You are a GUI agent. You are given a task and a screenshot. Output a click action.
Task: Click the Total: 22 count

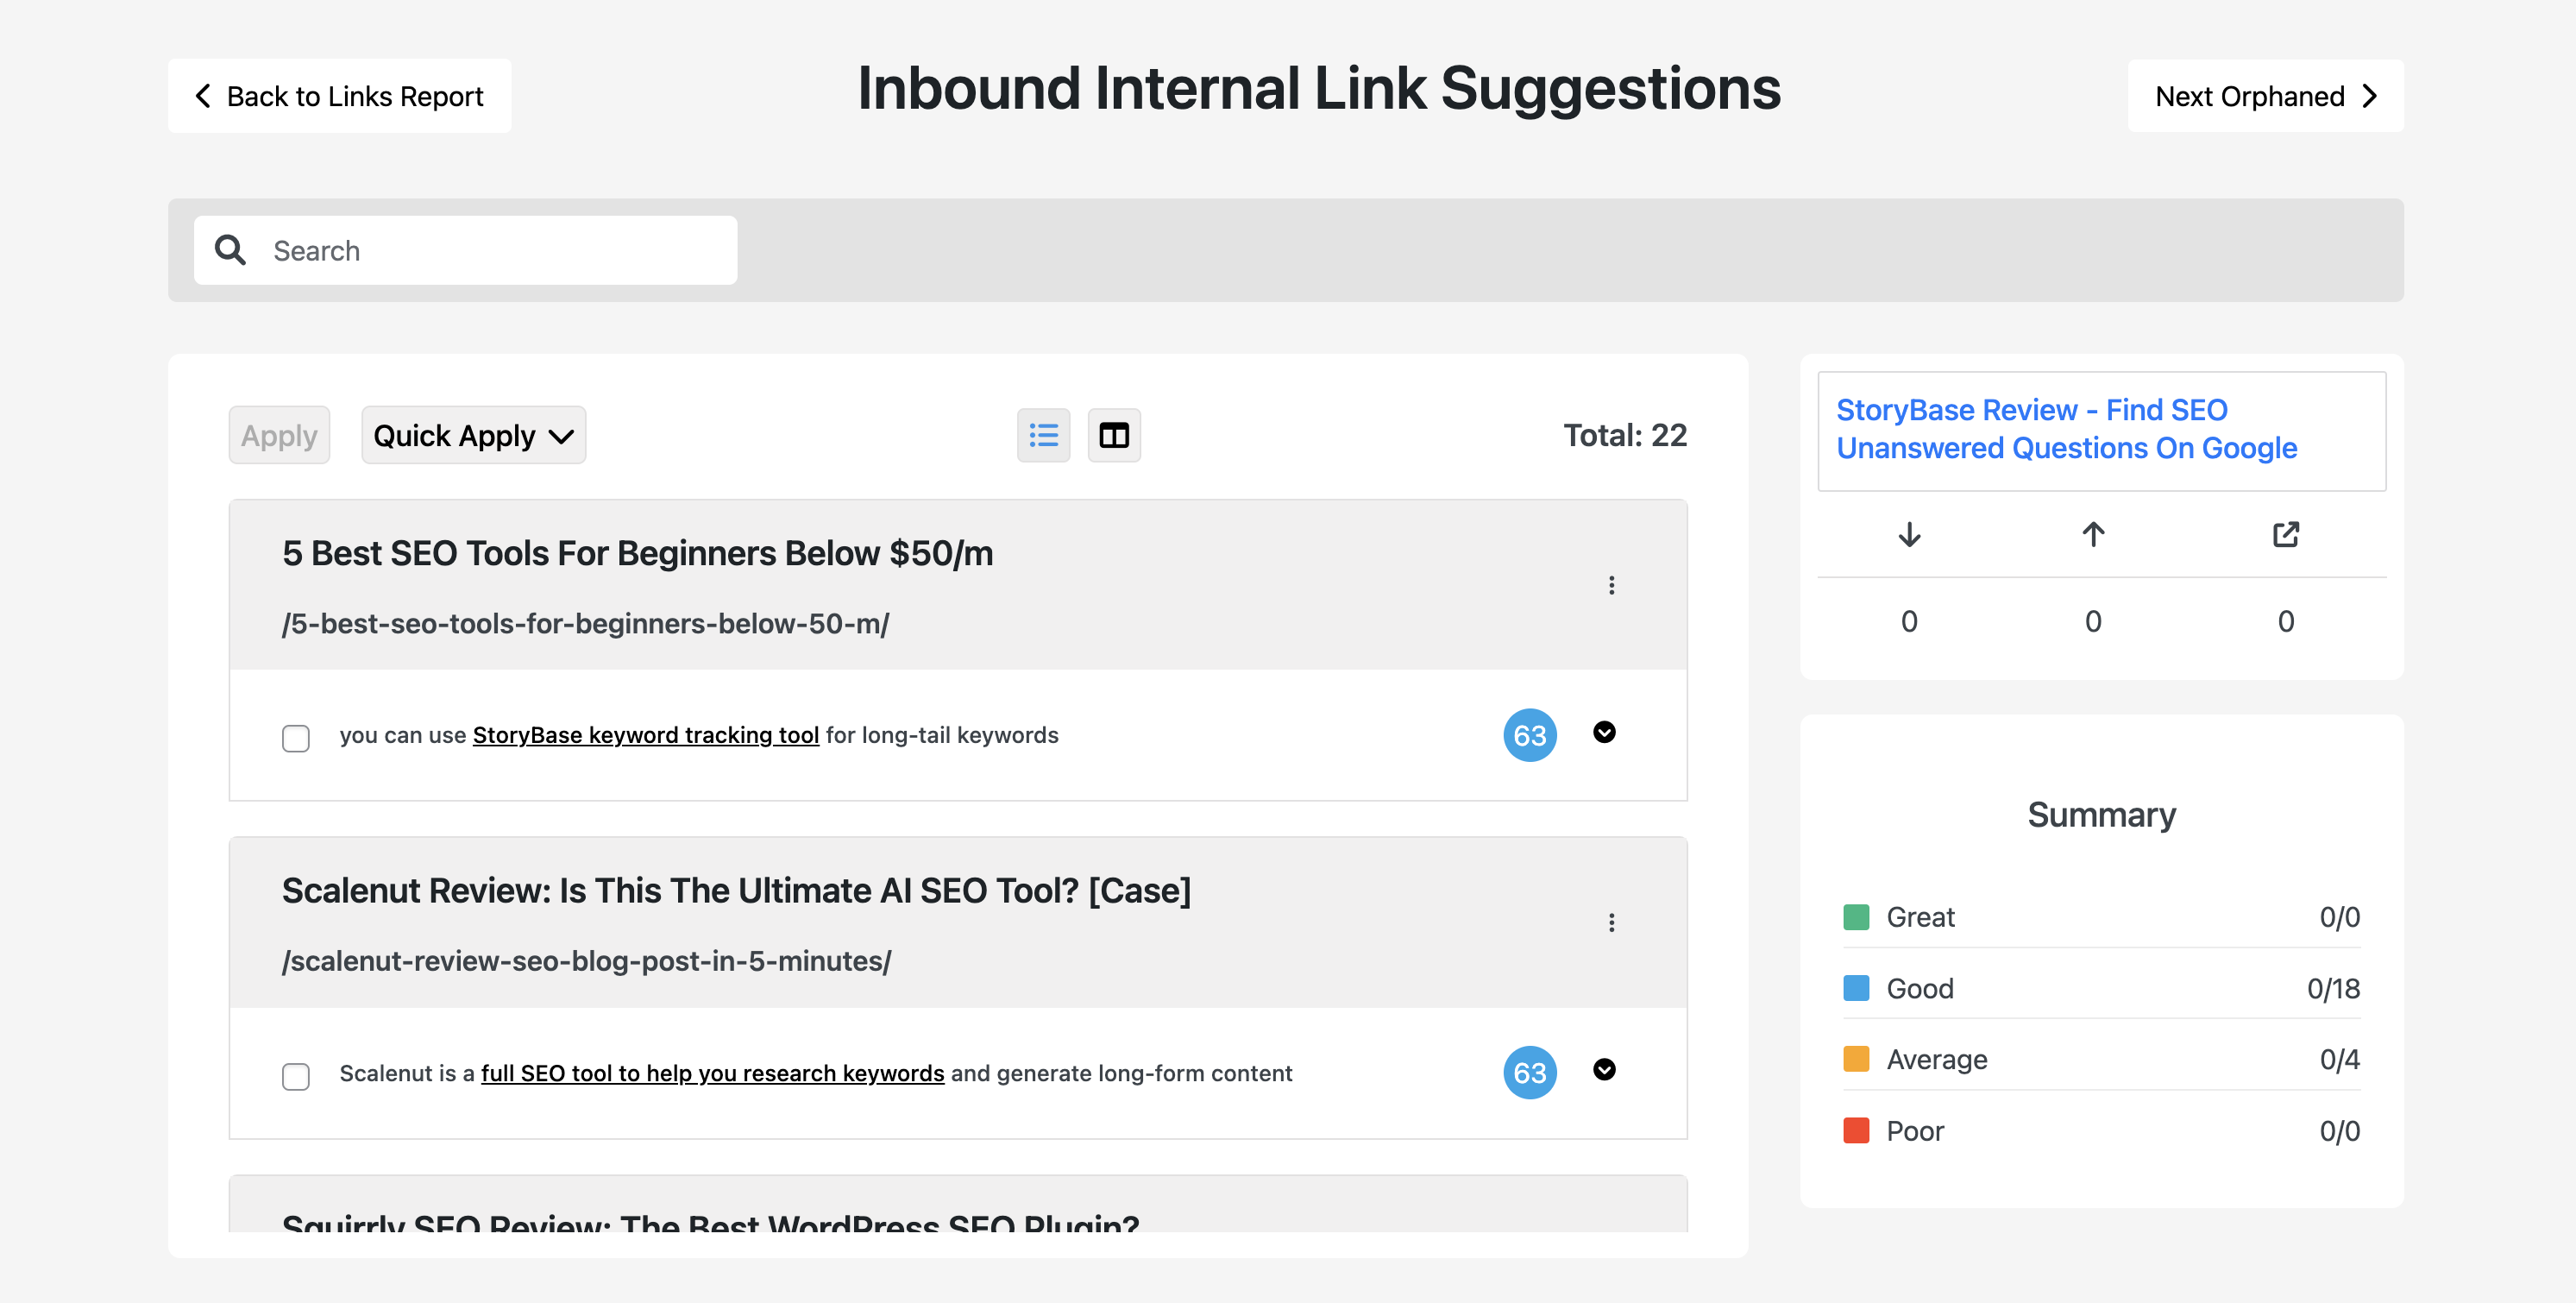1625,435
